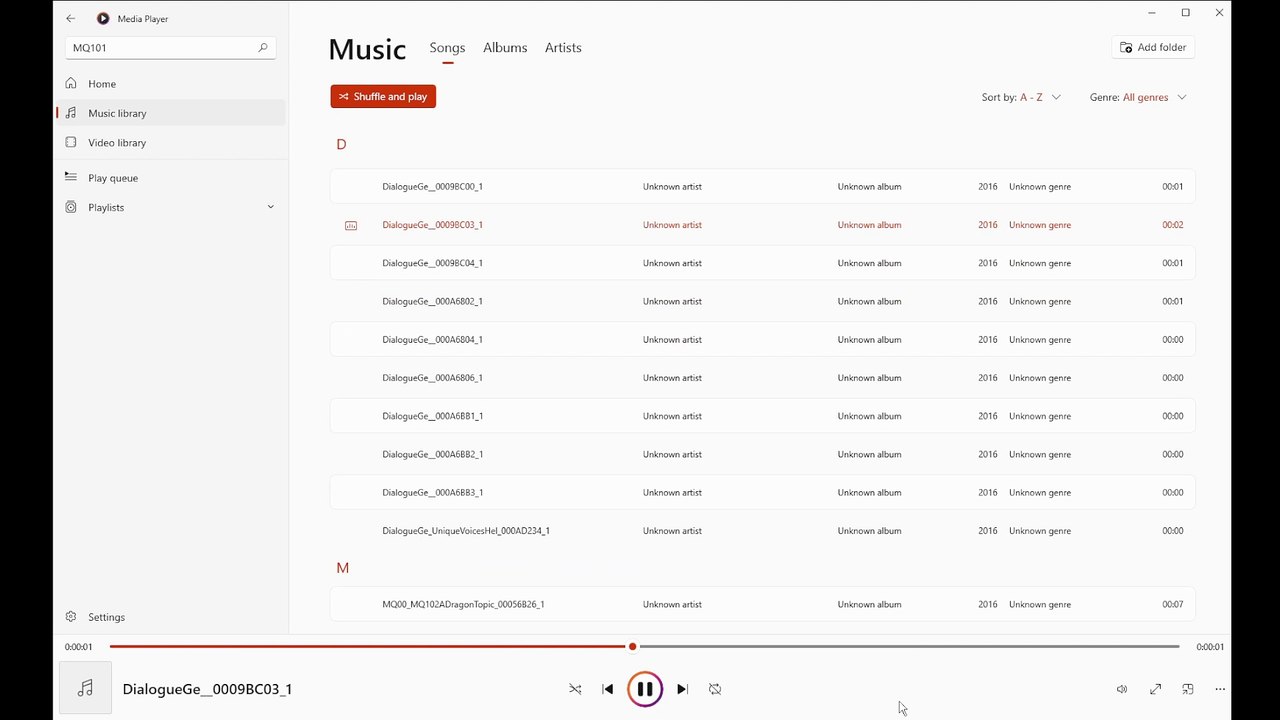The height and width of the screenshot is (720, 1280).
Task: Click the Media Player app logo
Action: [x=103, y=18]
